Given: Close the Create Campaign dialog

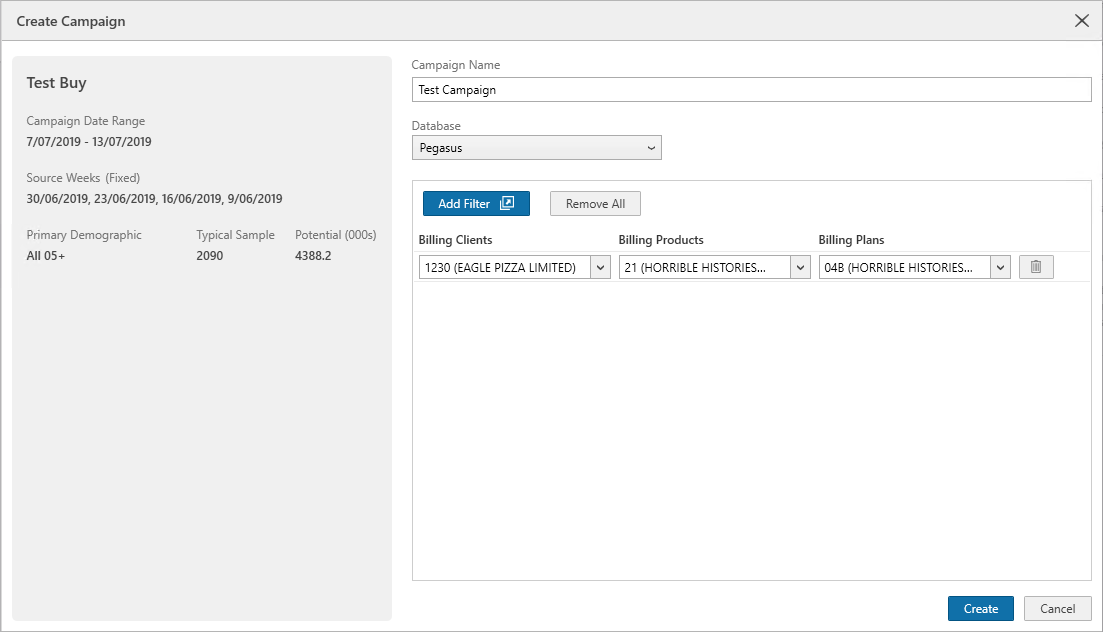Looking at the screenshot, I should pyautogui.click(x=1082, y=21).
